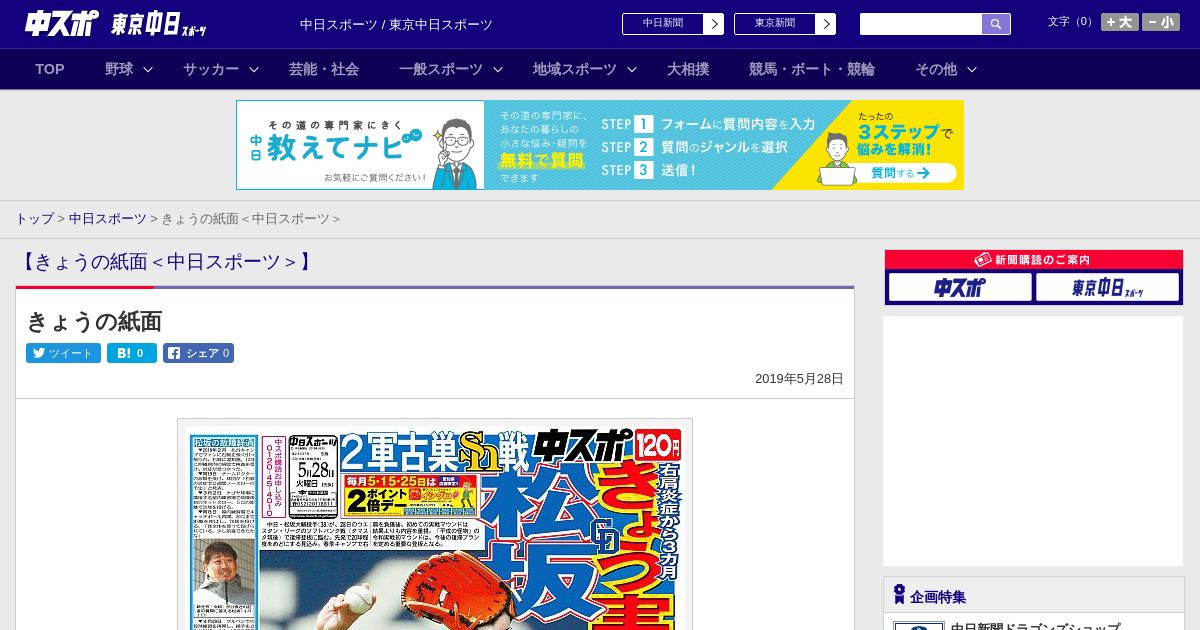Focus the site search input field
Viewport: 1200px width, 630px height.
click(x=921, y=24)
